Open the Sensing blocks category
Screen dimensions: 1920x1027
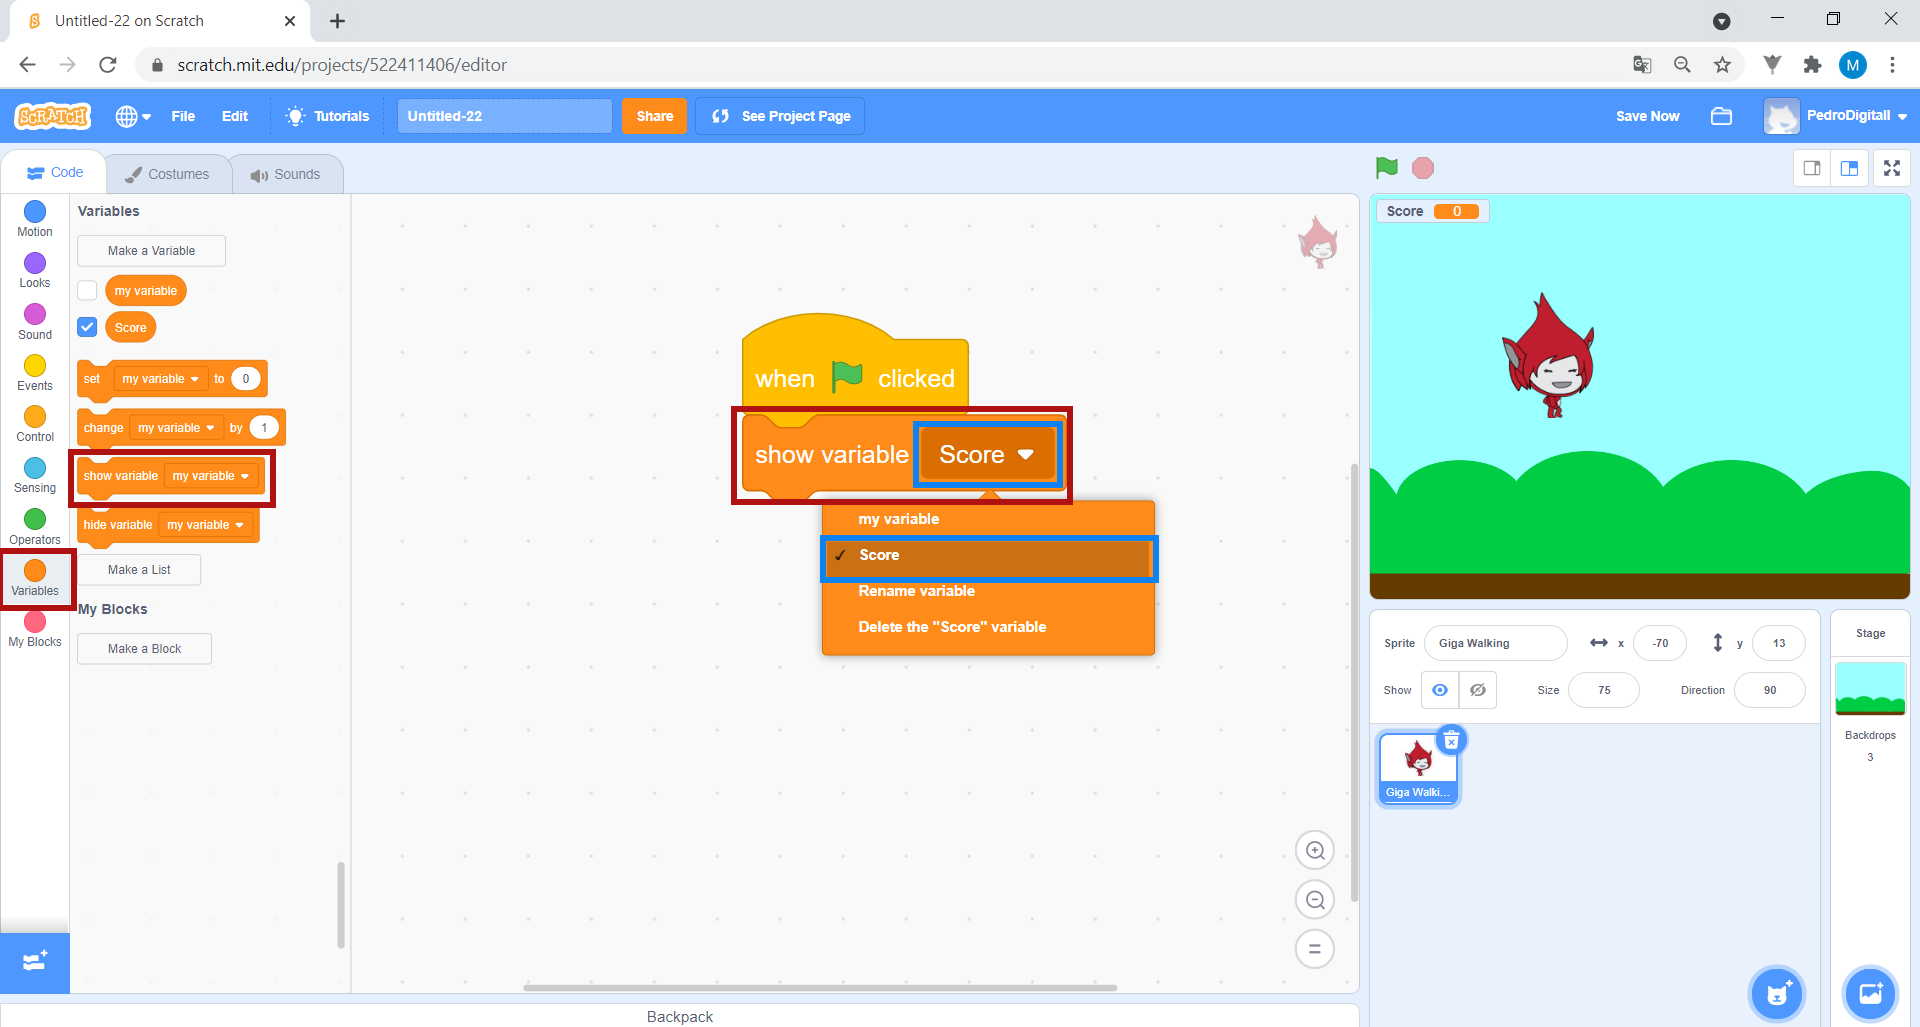[x=35, y=475]
